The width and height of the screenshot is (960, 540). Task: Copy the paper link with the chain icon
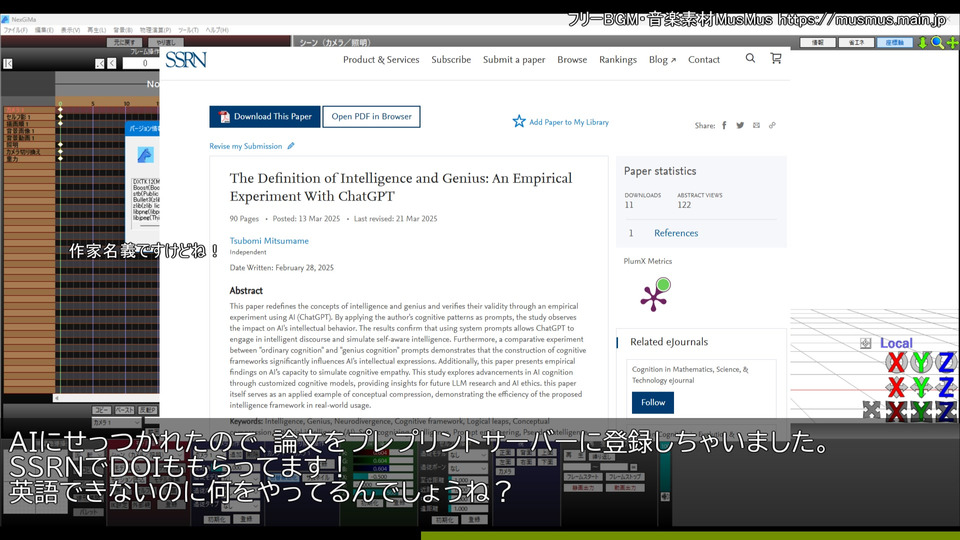click(x=772, y=125)
